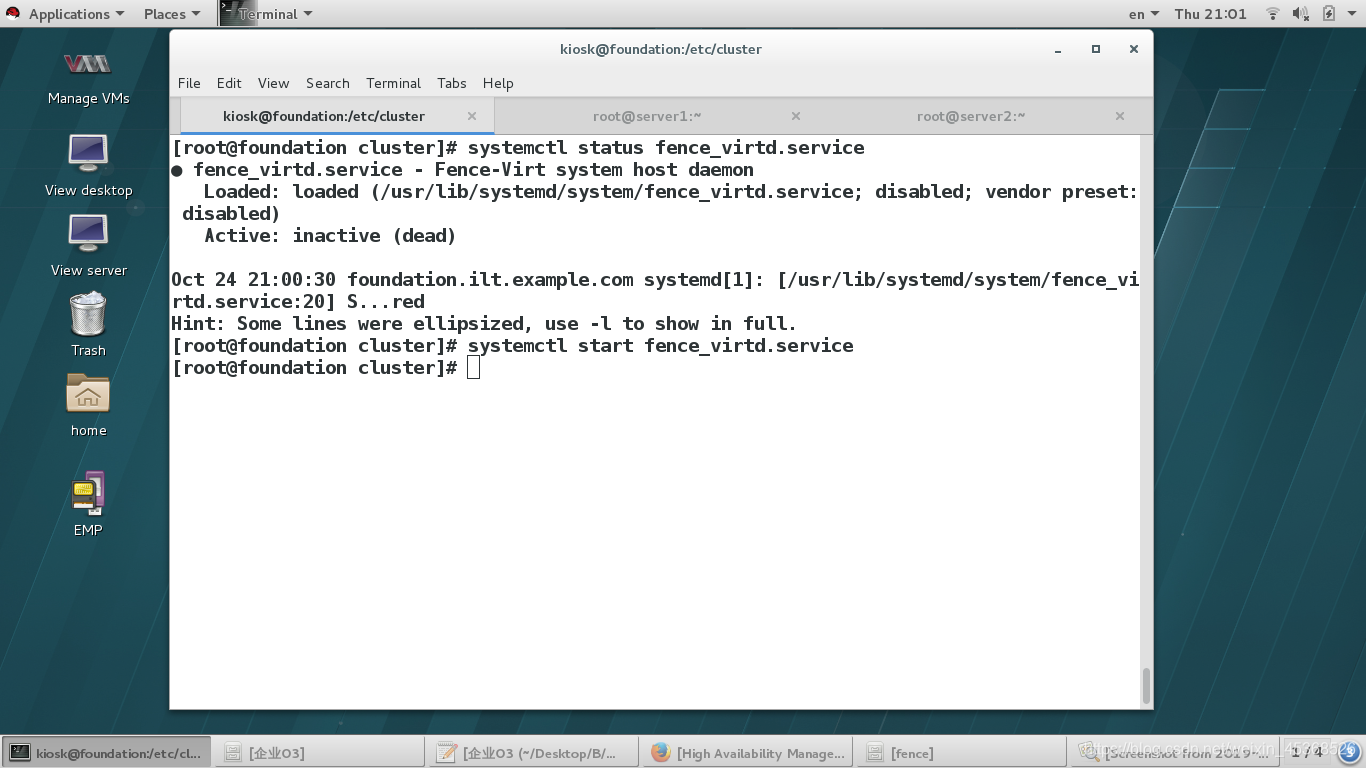Select kiosk@foundation taskbar item
Viewport: 1366px width, 768px height.
tap(105, 752)
